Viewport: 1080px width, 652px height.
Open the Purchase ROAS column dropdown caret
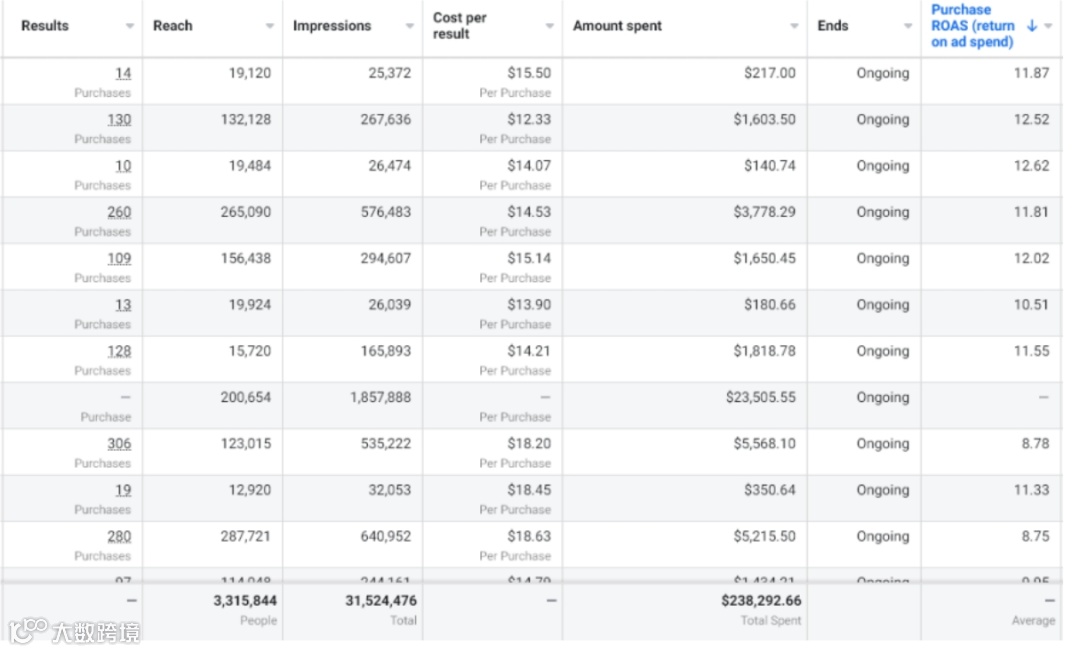(1048, 26)
